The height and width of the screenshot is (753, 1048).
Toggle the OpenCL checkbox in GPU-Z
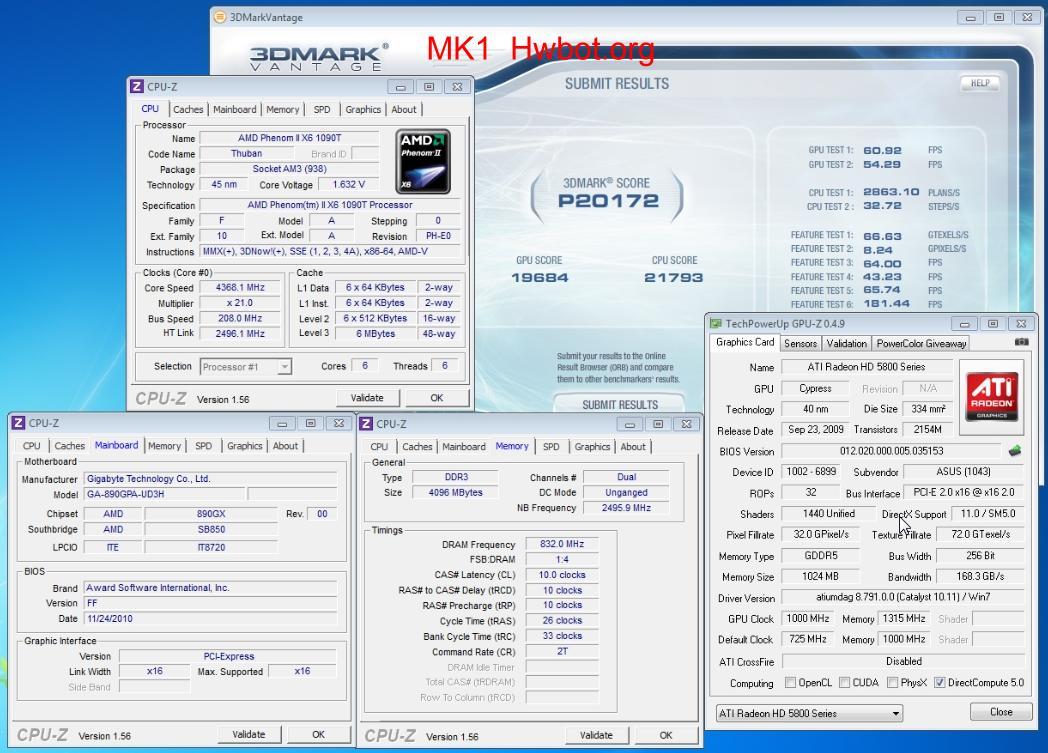pyautogui.click(x=791, y=682)
